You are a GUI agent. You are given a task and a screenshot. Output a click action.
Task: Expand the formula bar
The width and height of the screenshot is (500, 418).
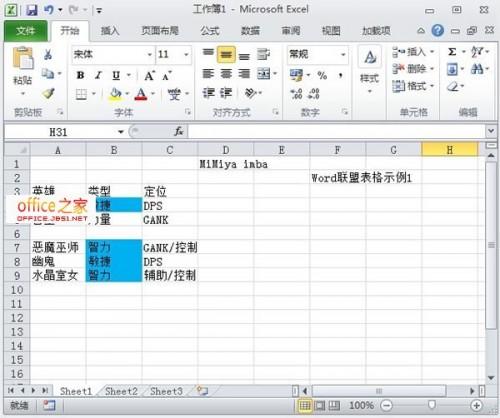point(491,131)
